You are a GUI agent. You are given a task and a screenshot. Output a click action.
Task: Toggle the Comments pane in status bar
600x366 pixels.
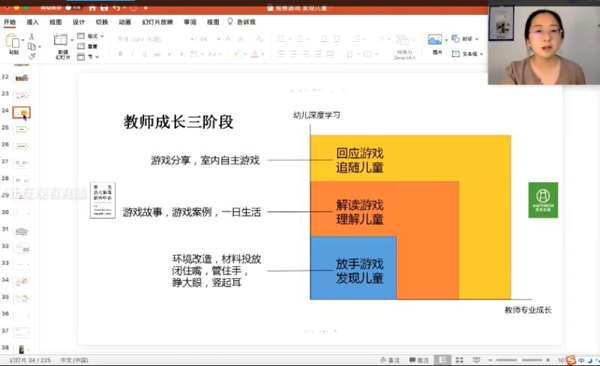click(x=419, y=360)
